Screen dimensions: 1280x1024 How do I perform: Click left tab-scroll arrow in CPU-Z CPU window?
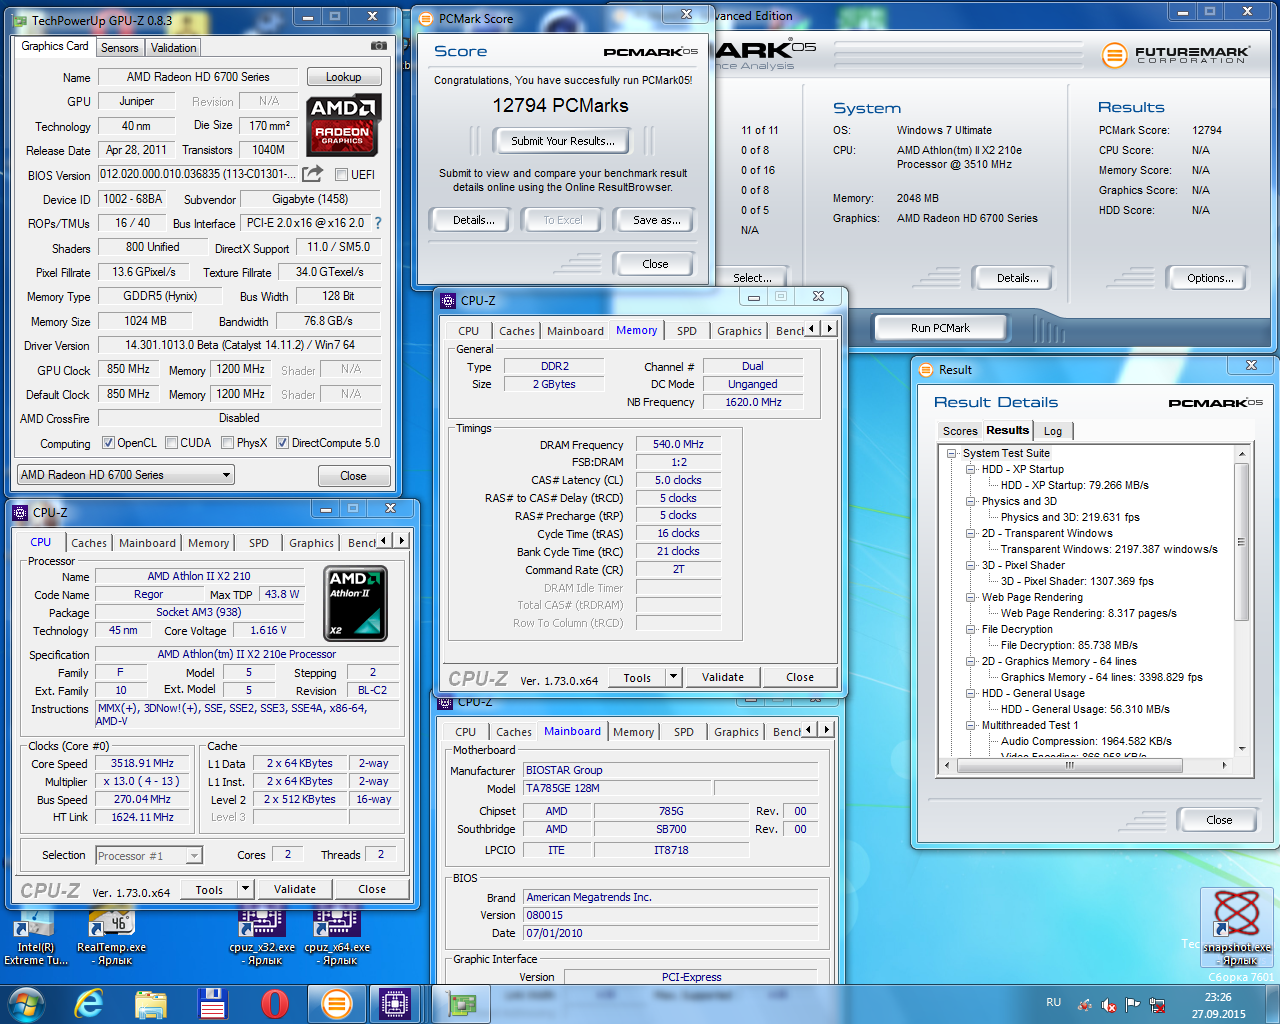(x=385, y=541)
